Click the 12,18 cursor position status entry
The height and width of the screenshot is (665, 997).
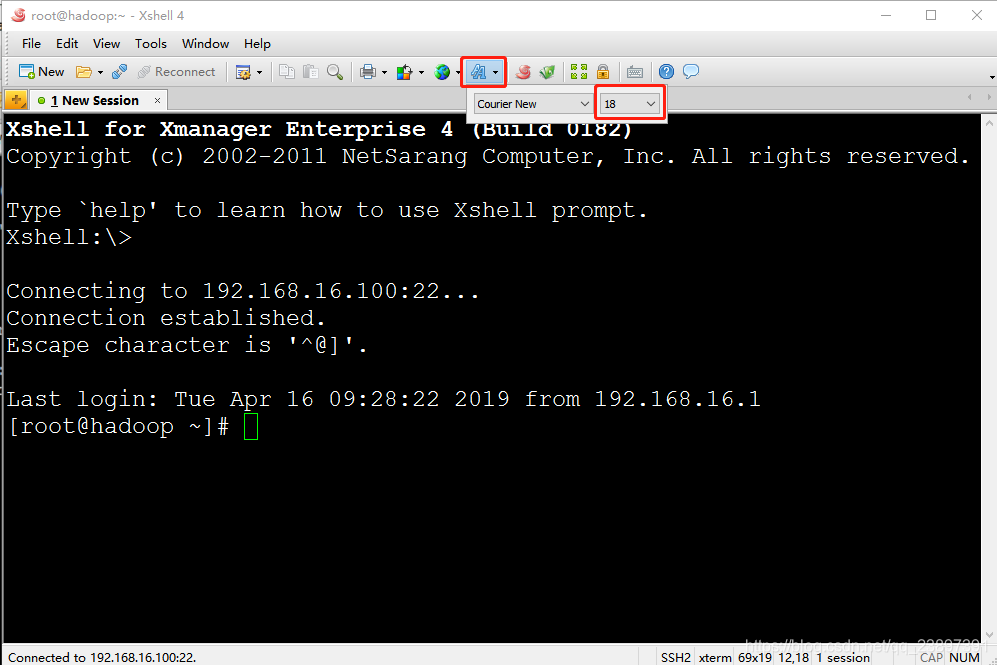tap(794, 657)
